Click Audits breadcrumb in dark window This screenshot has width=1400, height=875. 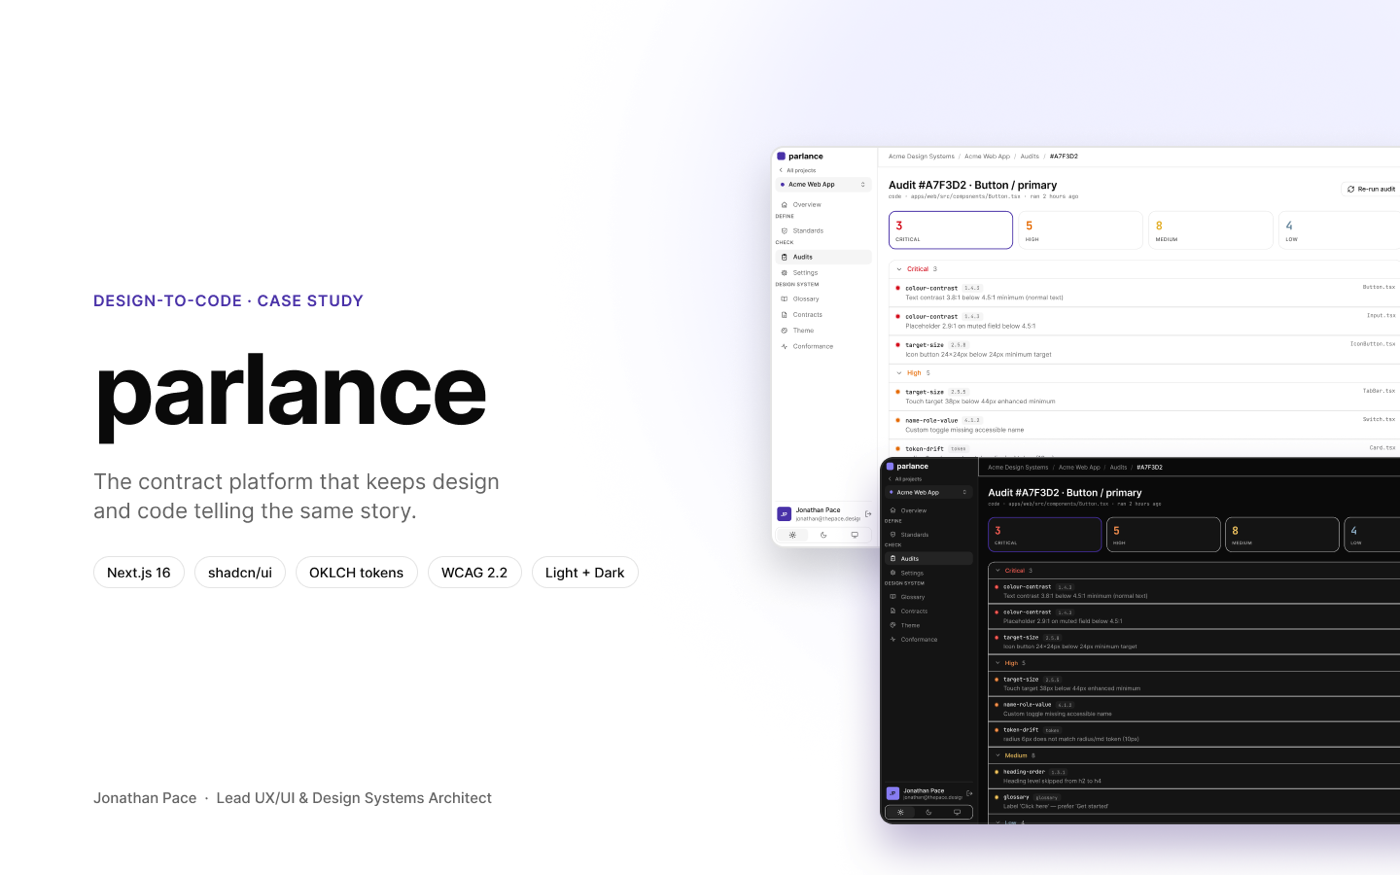1118,467
